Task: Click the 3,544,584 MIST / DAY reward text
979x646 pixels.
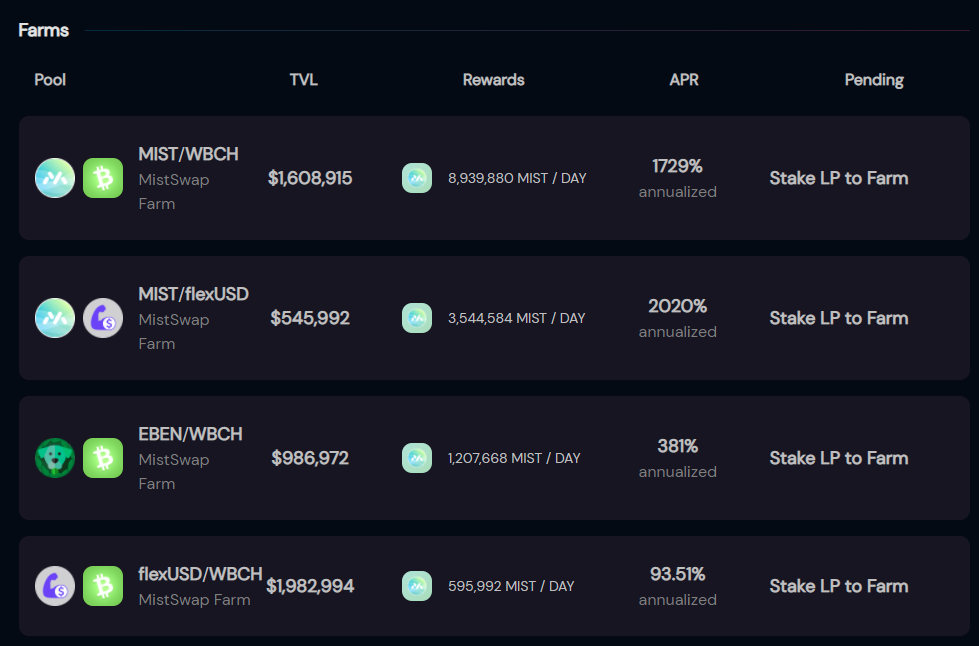Action: coord(516,318)
